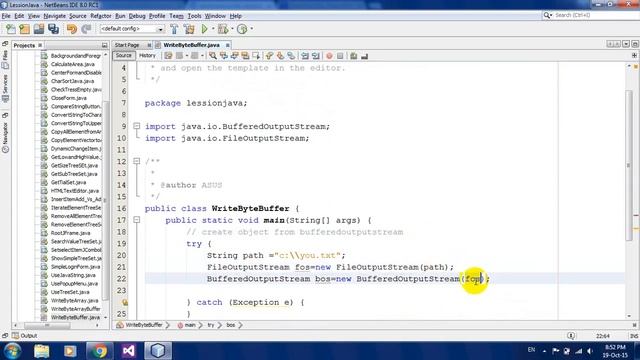Click bos in the breadcrumb bar
The image size is (640, 360).
coord(231,325)
